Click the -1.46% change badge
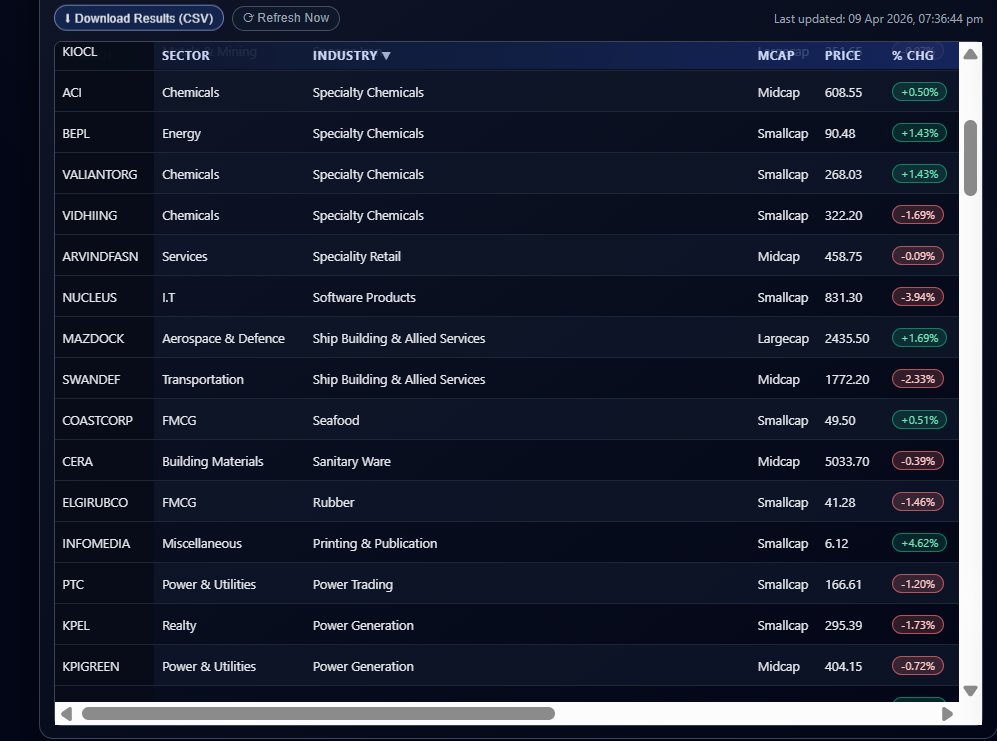Screen dimensions: 997x741 pyautogui.click(x=918, y=502)
